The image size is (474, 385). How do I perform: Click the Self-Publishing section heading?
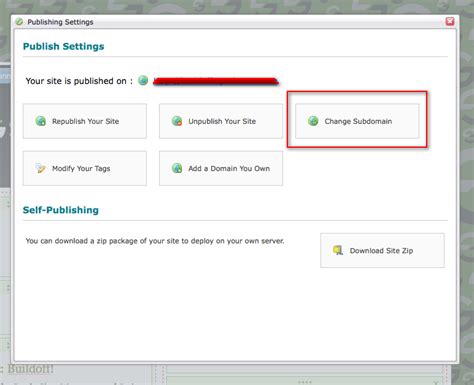61,210
